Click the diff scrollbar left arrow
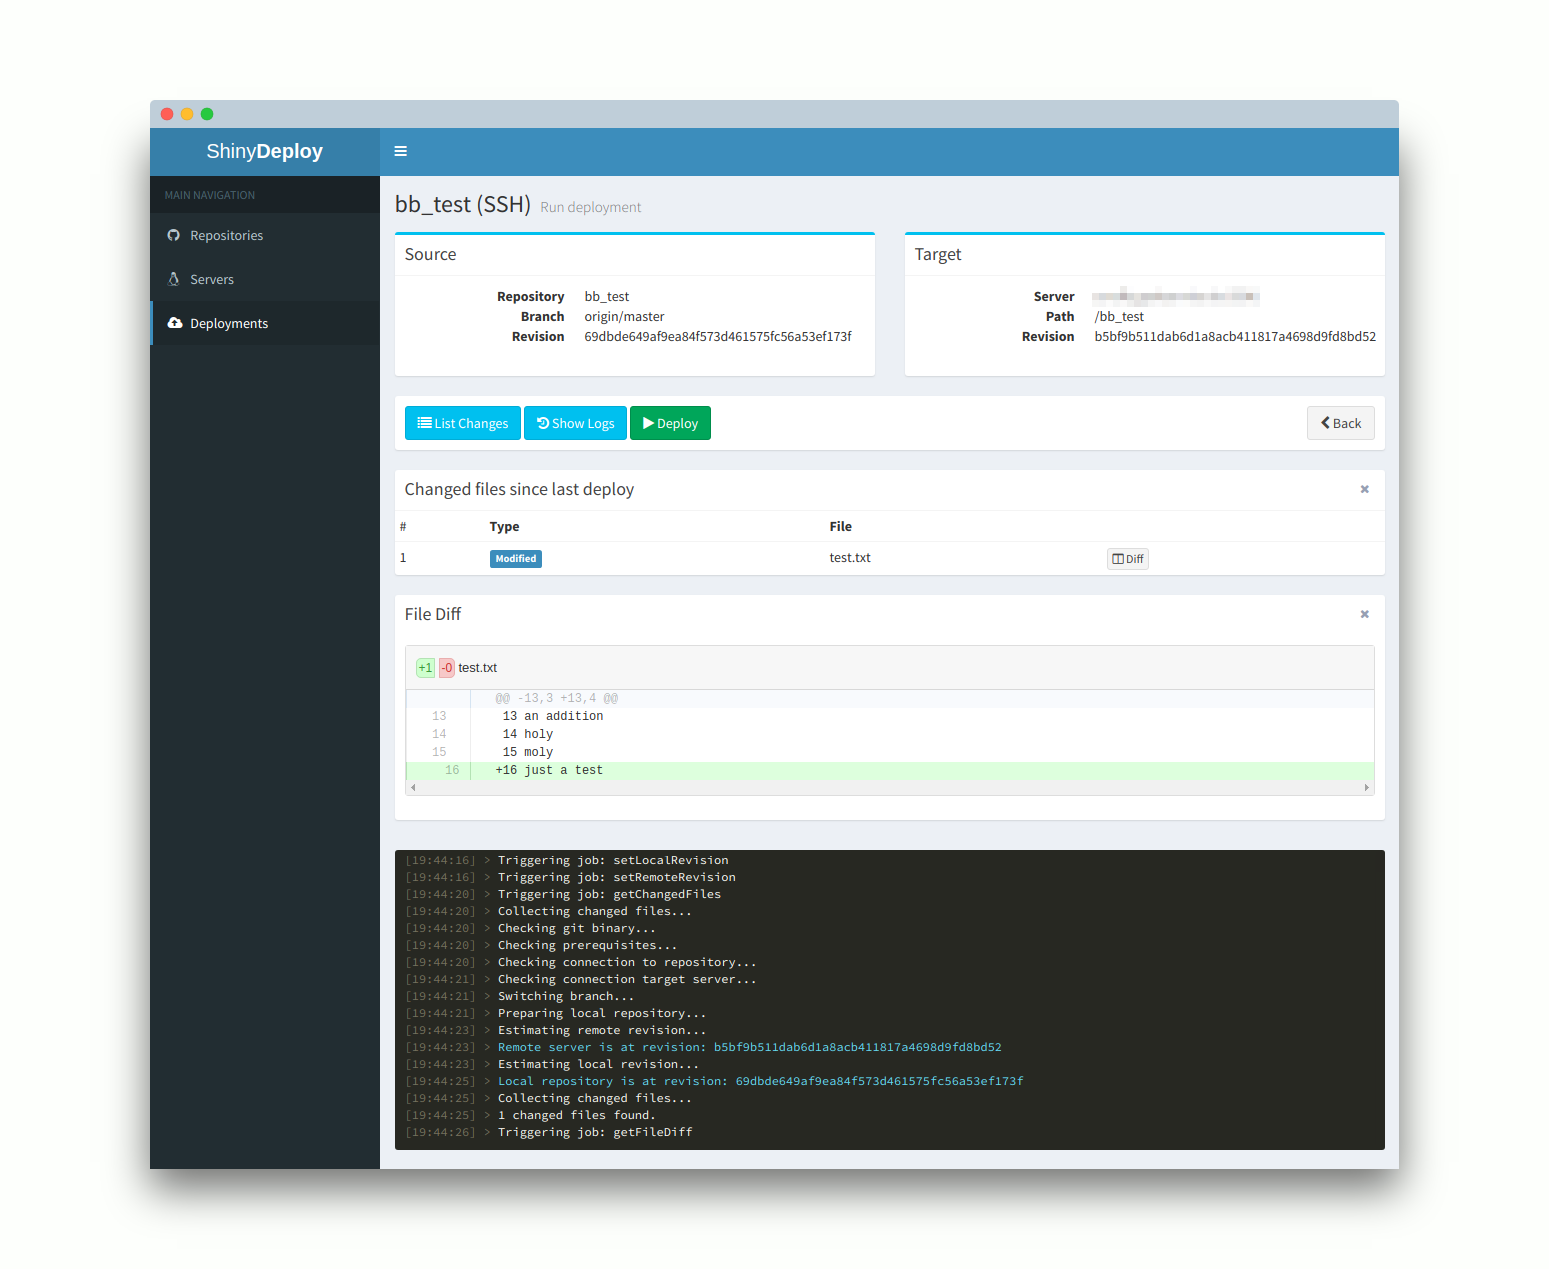 (x=413, y=788)
